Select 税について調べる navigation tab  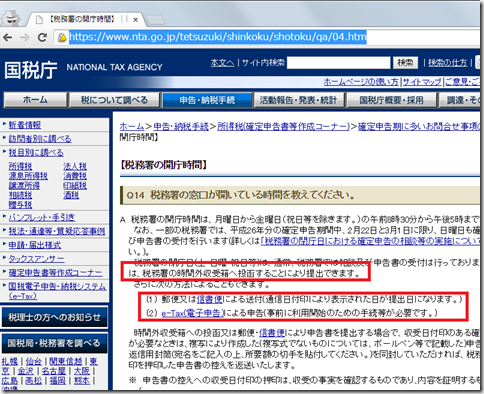(114, 100)
